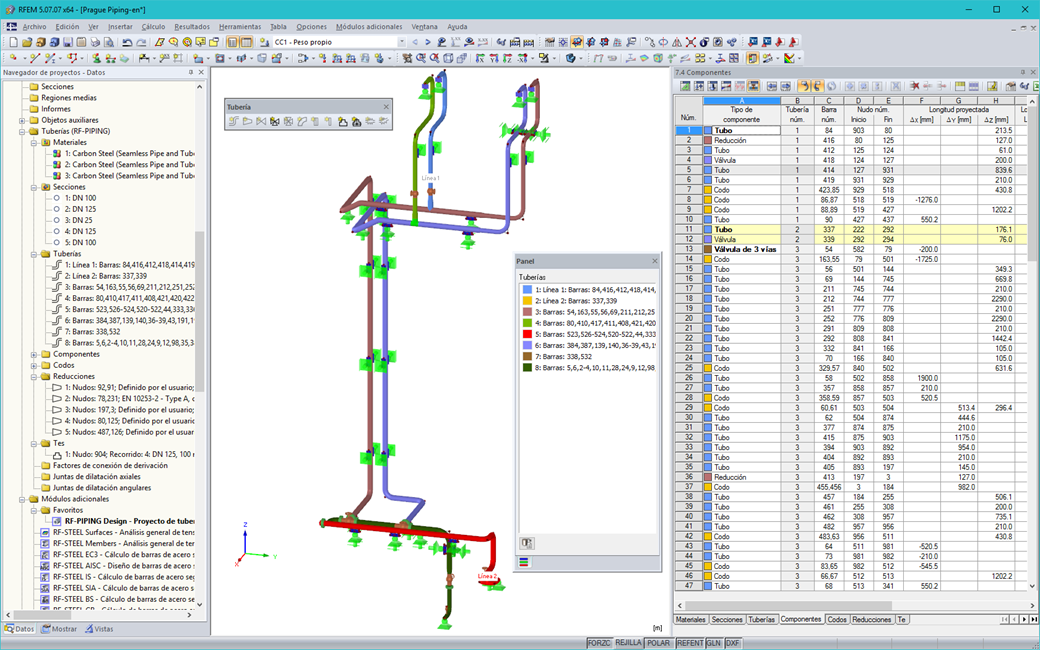Click view in X direction icon
This screenshot has width=1040, height=650.
click(480, 58)
